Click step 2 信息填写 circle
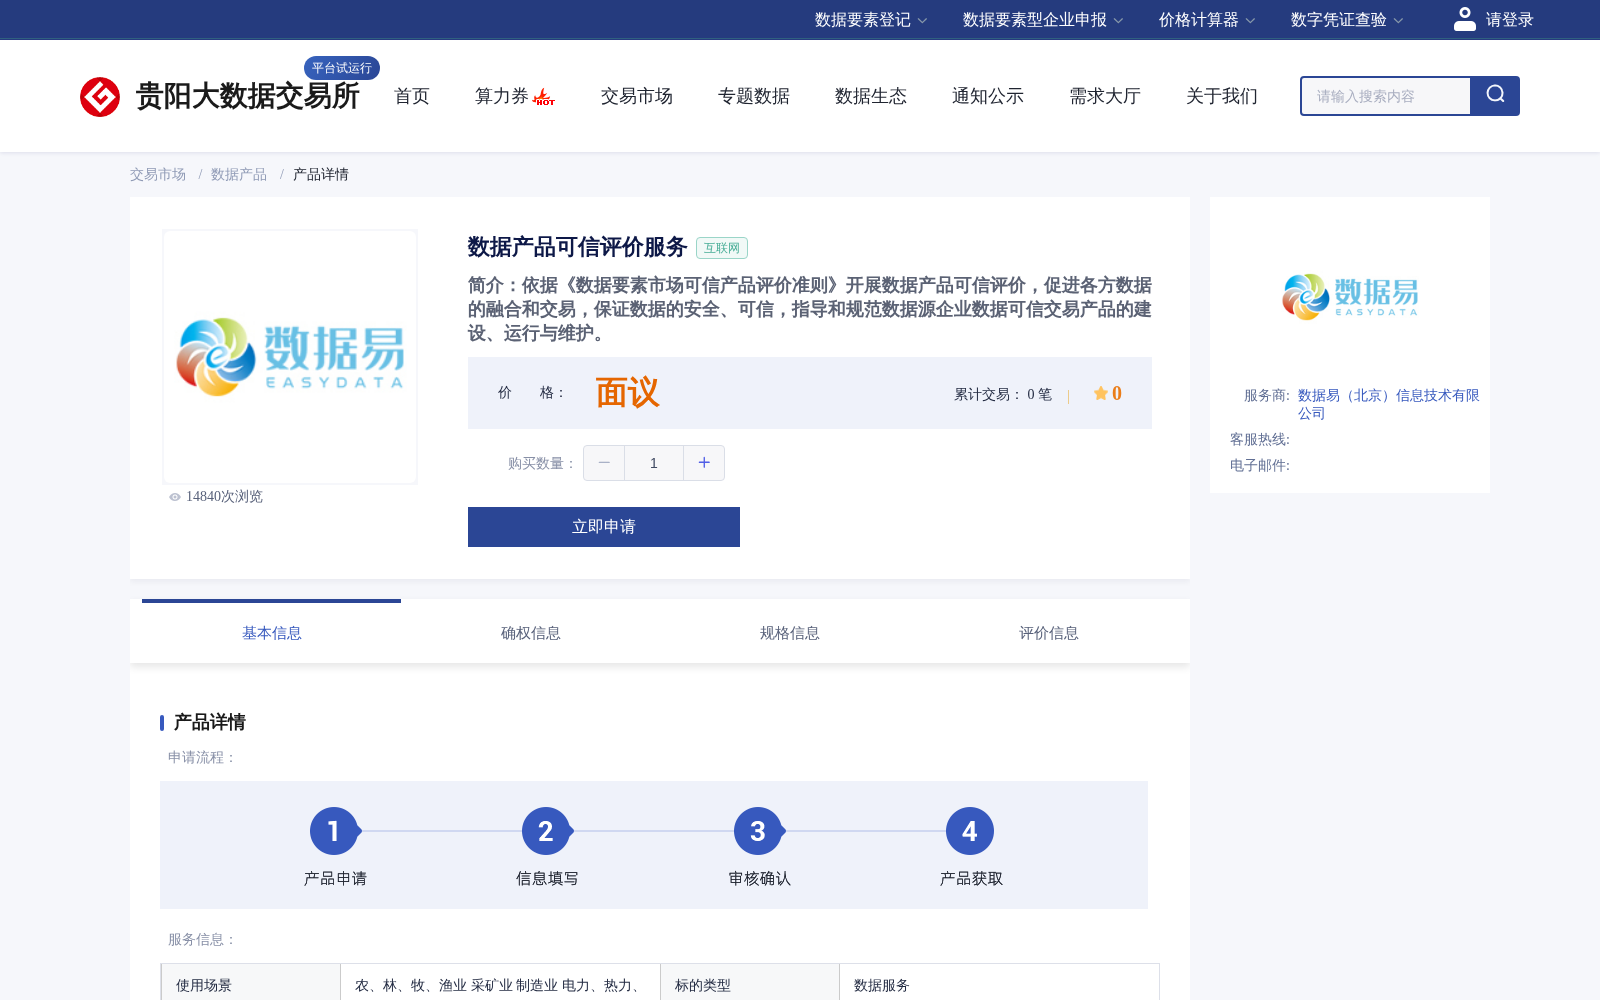This screenshot has height=1000, width=1600. (546, 831)
